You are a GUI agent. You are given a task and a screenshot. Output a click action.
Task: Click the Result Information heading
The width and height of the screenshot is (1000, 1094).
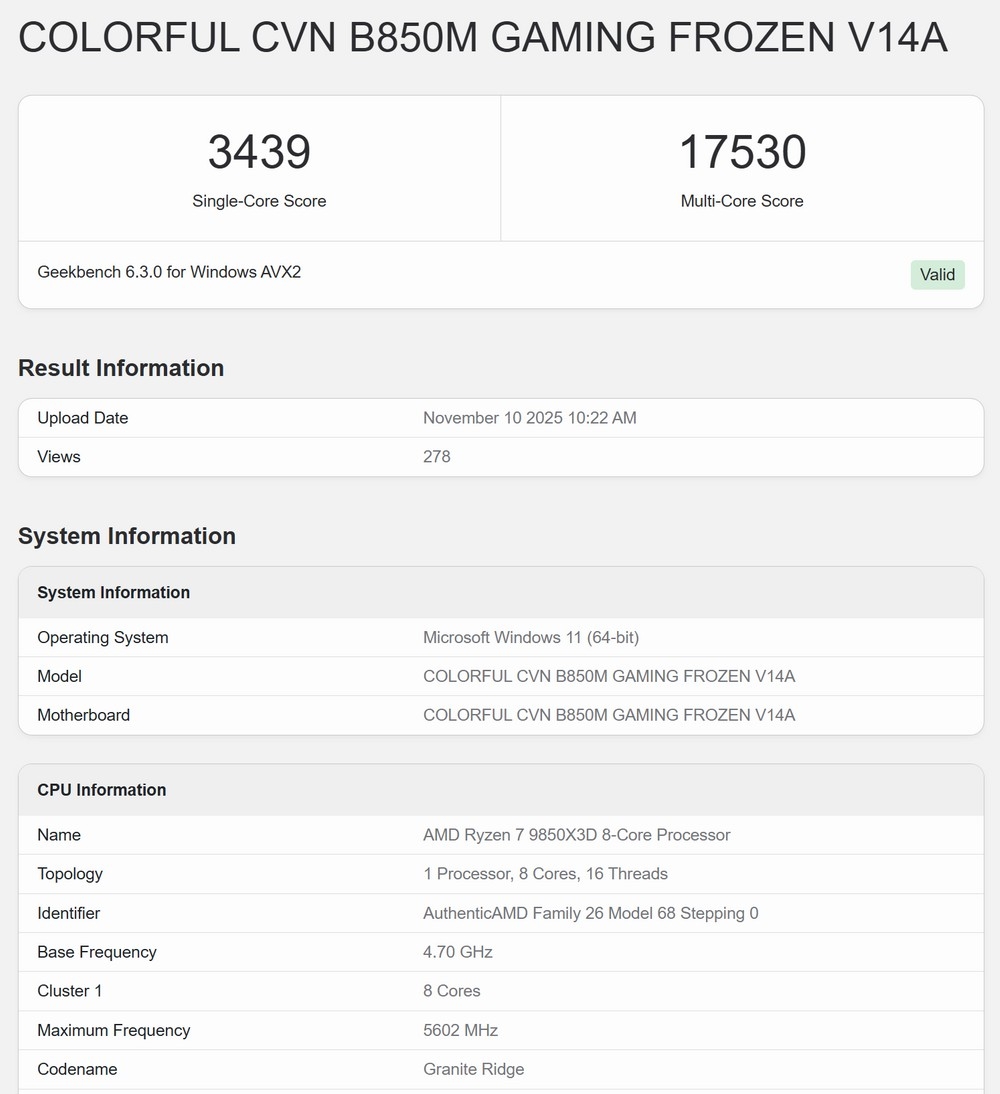(121, 368)
